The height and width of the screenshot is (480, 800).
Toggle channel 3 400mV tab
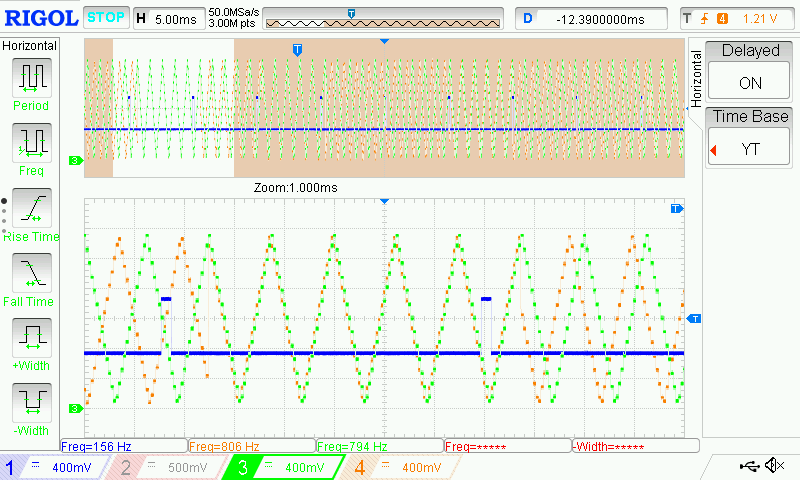284,467
